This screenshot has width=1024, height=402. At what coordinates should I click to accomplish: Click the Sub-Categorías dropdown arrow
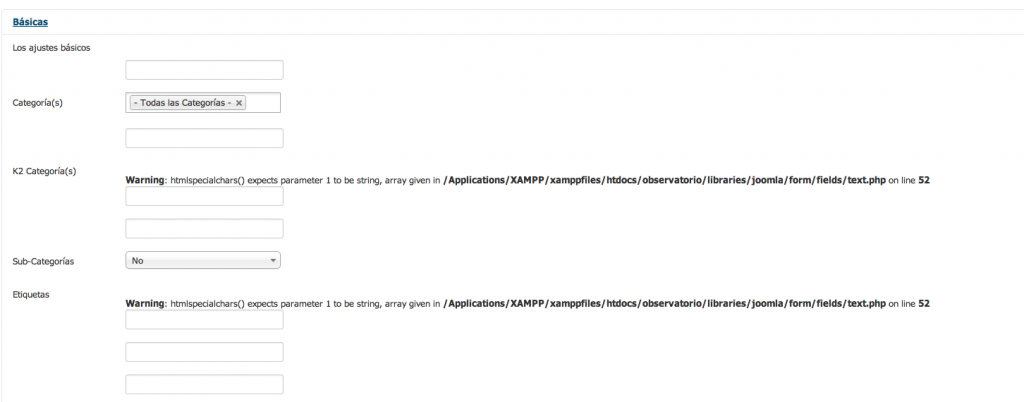[273, 260]
